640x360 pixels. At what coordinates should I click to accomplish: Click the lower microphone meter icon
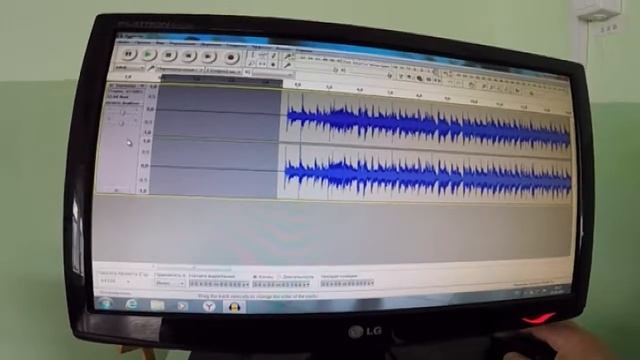[x=287, y=65]
